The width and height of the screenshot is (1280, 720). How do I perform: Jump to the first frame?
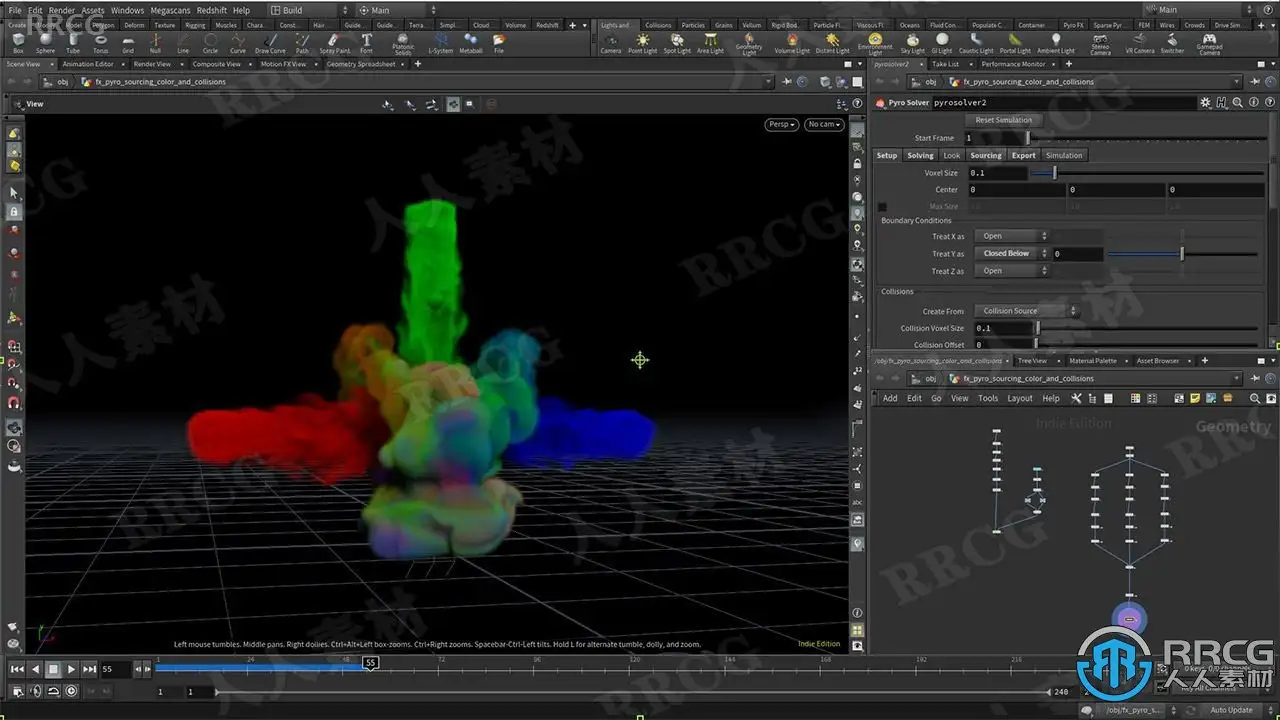click(x=17, y=669)
